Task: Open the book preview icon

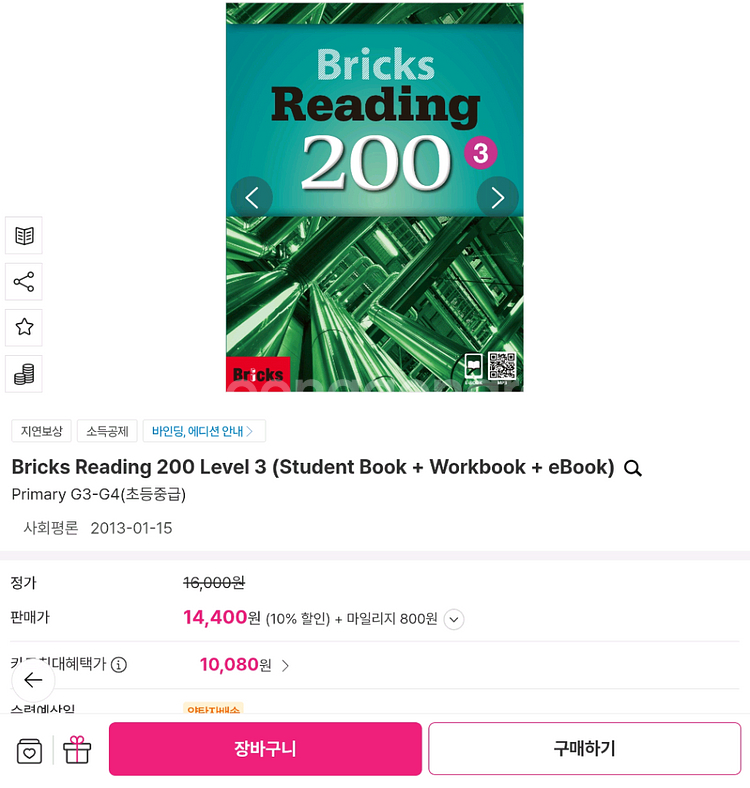Action: (24, 235)
